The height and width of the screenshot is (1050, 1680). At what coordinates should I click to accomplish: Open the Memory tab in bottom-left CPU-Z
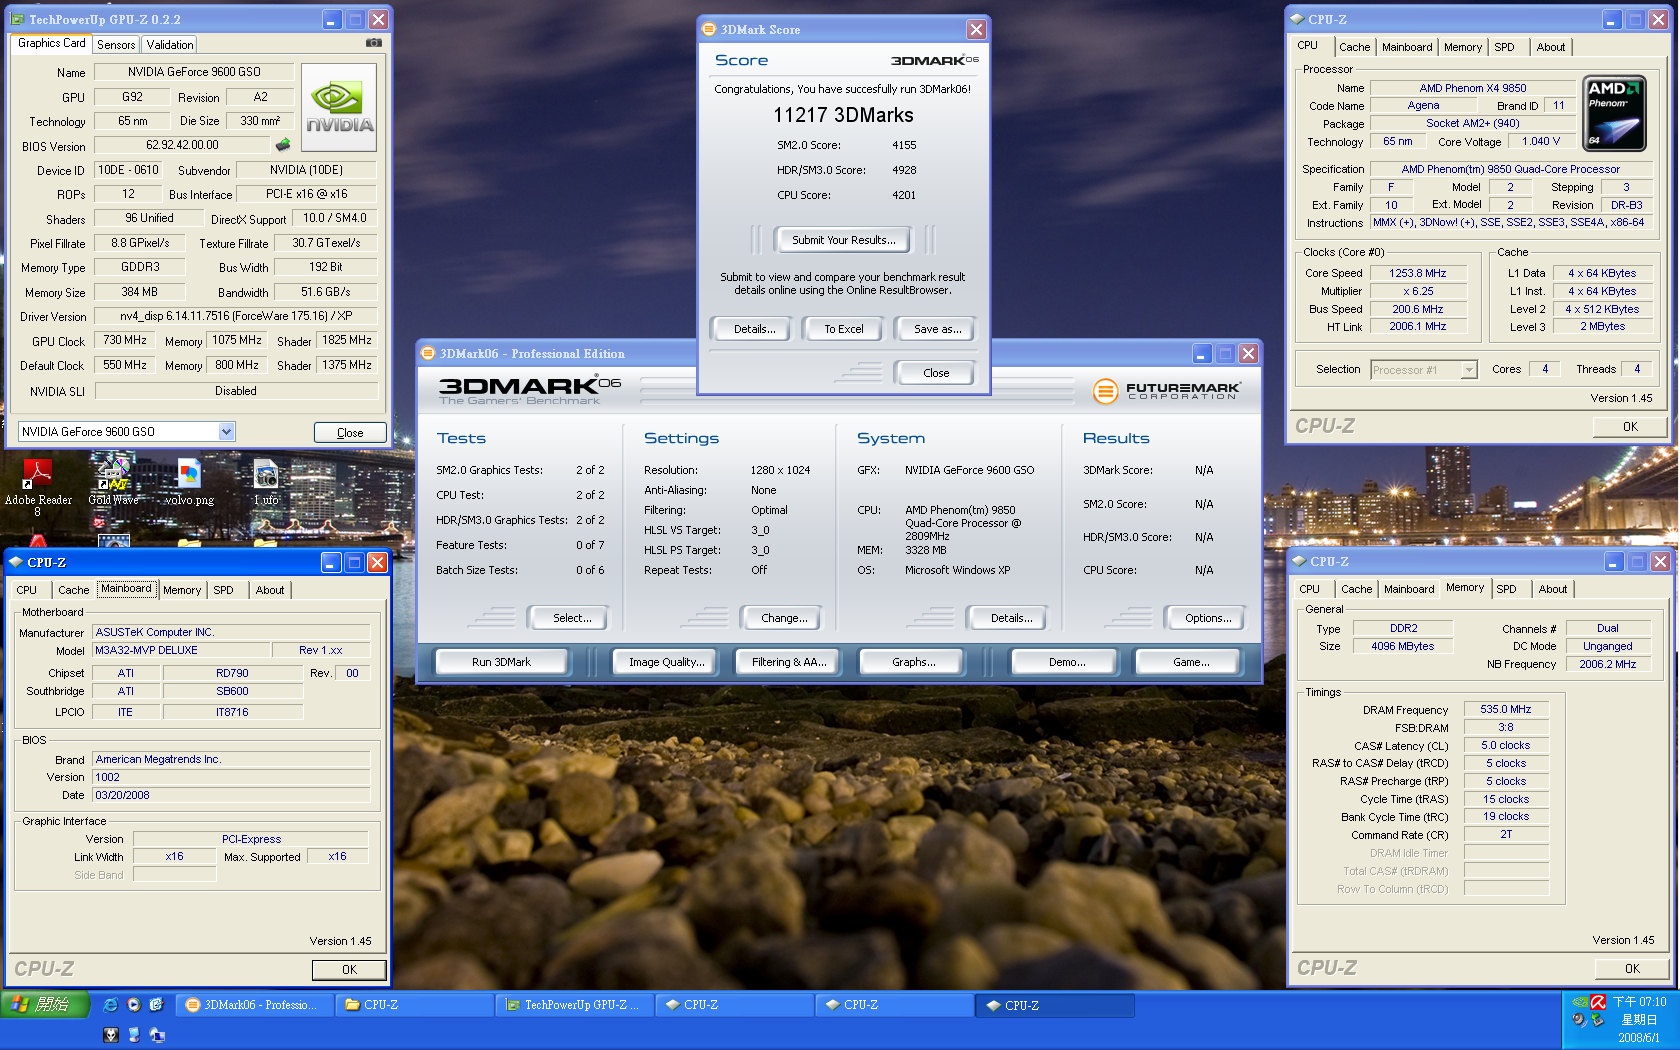pyautogui.click(x=182, y=590)
